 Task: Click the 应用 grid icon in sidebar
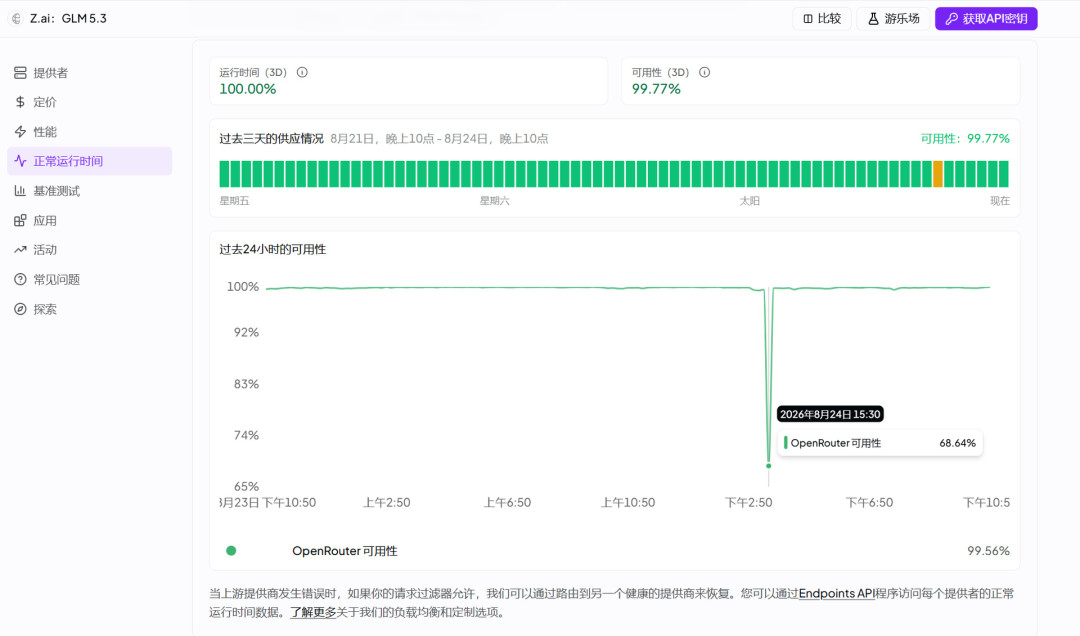(20, 220)
